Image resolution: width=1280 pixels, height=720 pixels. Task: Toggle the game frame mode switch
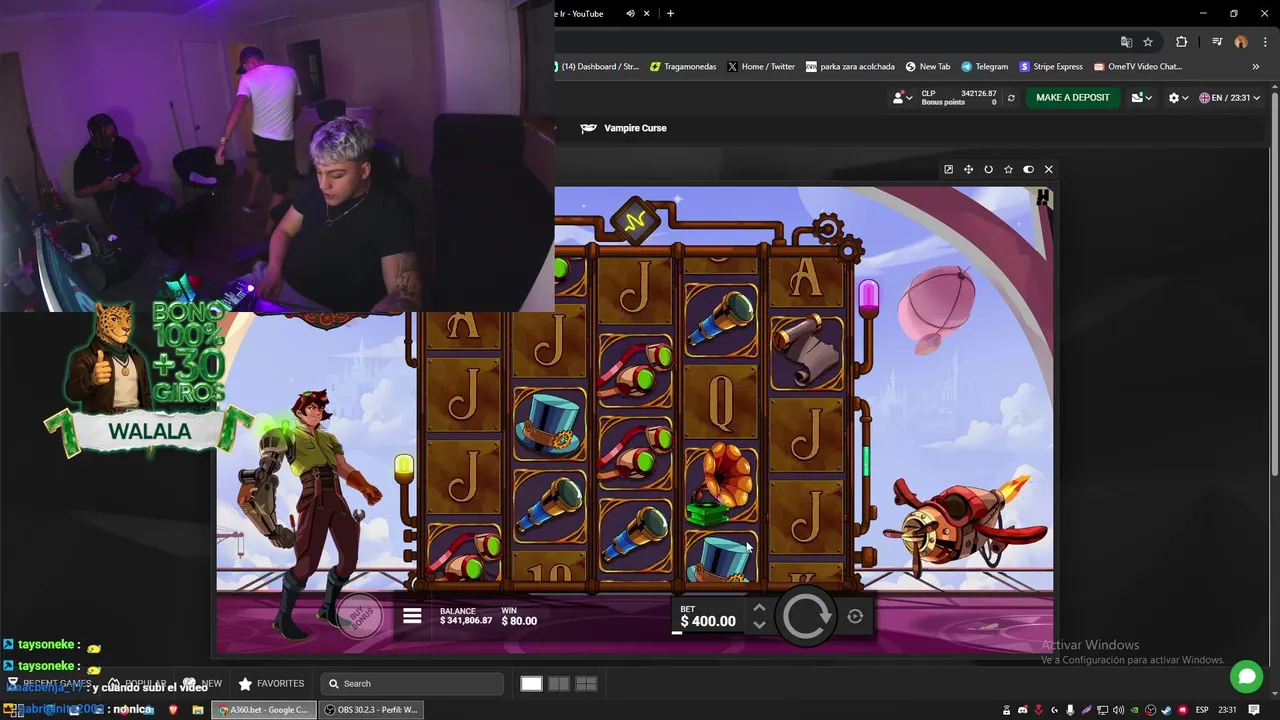pyautogui.click(x=1028, y=169)
